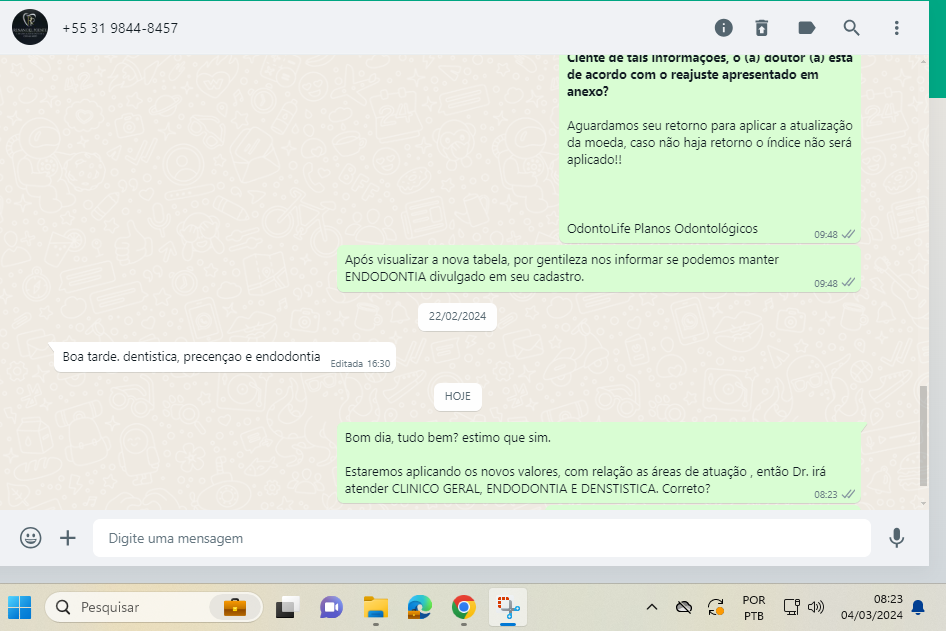Click the chat vertical scrollbar thumb
Screen dimensions: 946x631
pyautogui.click(x=923, y=436)
